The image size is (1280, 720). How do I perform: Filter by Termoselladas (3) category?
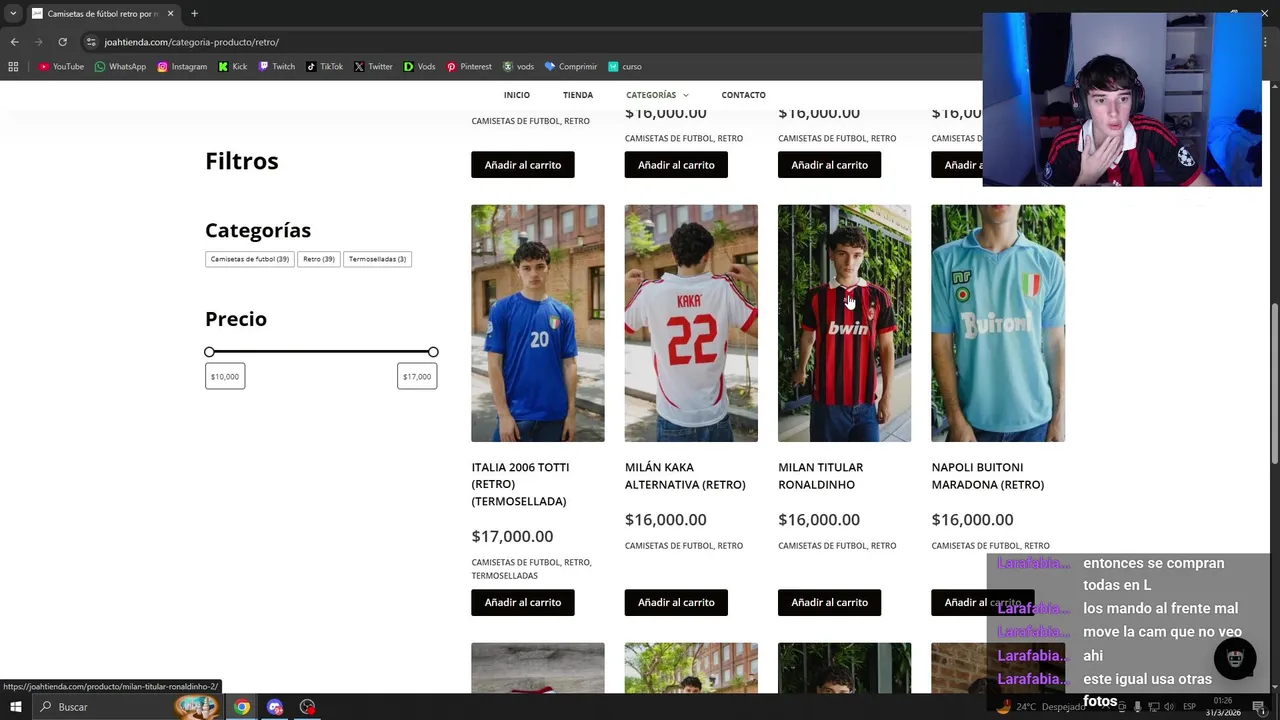[x=377, y=259]
